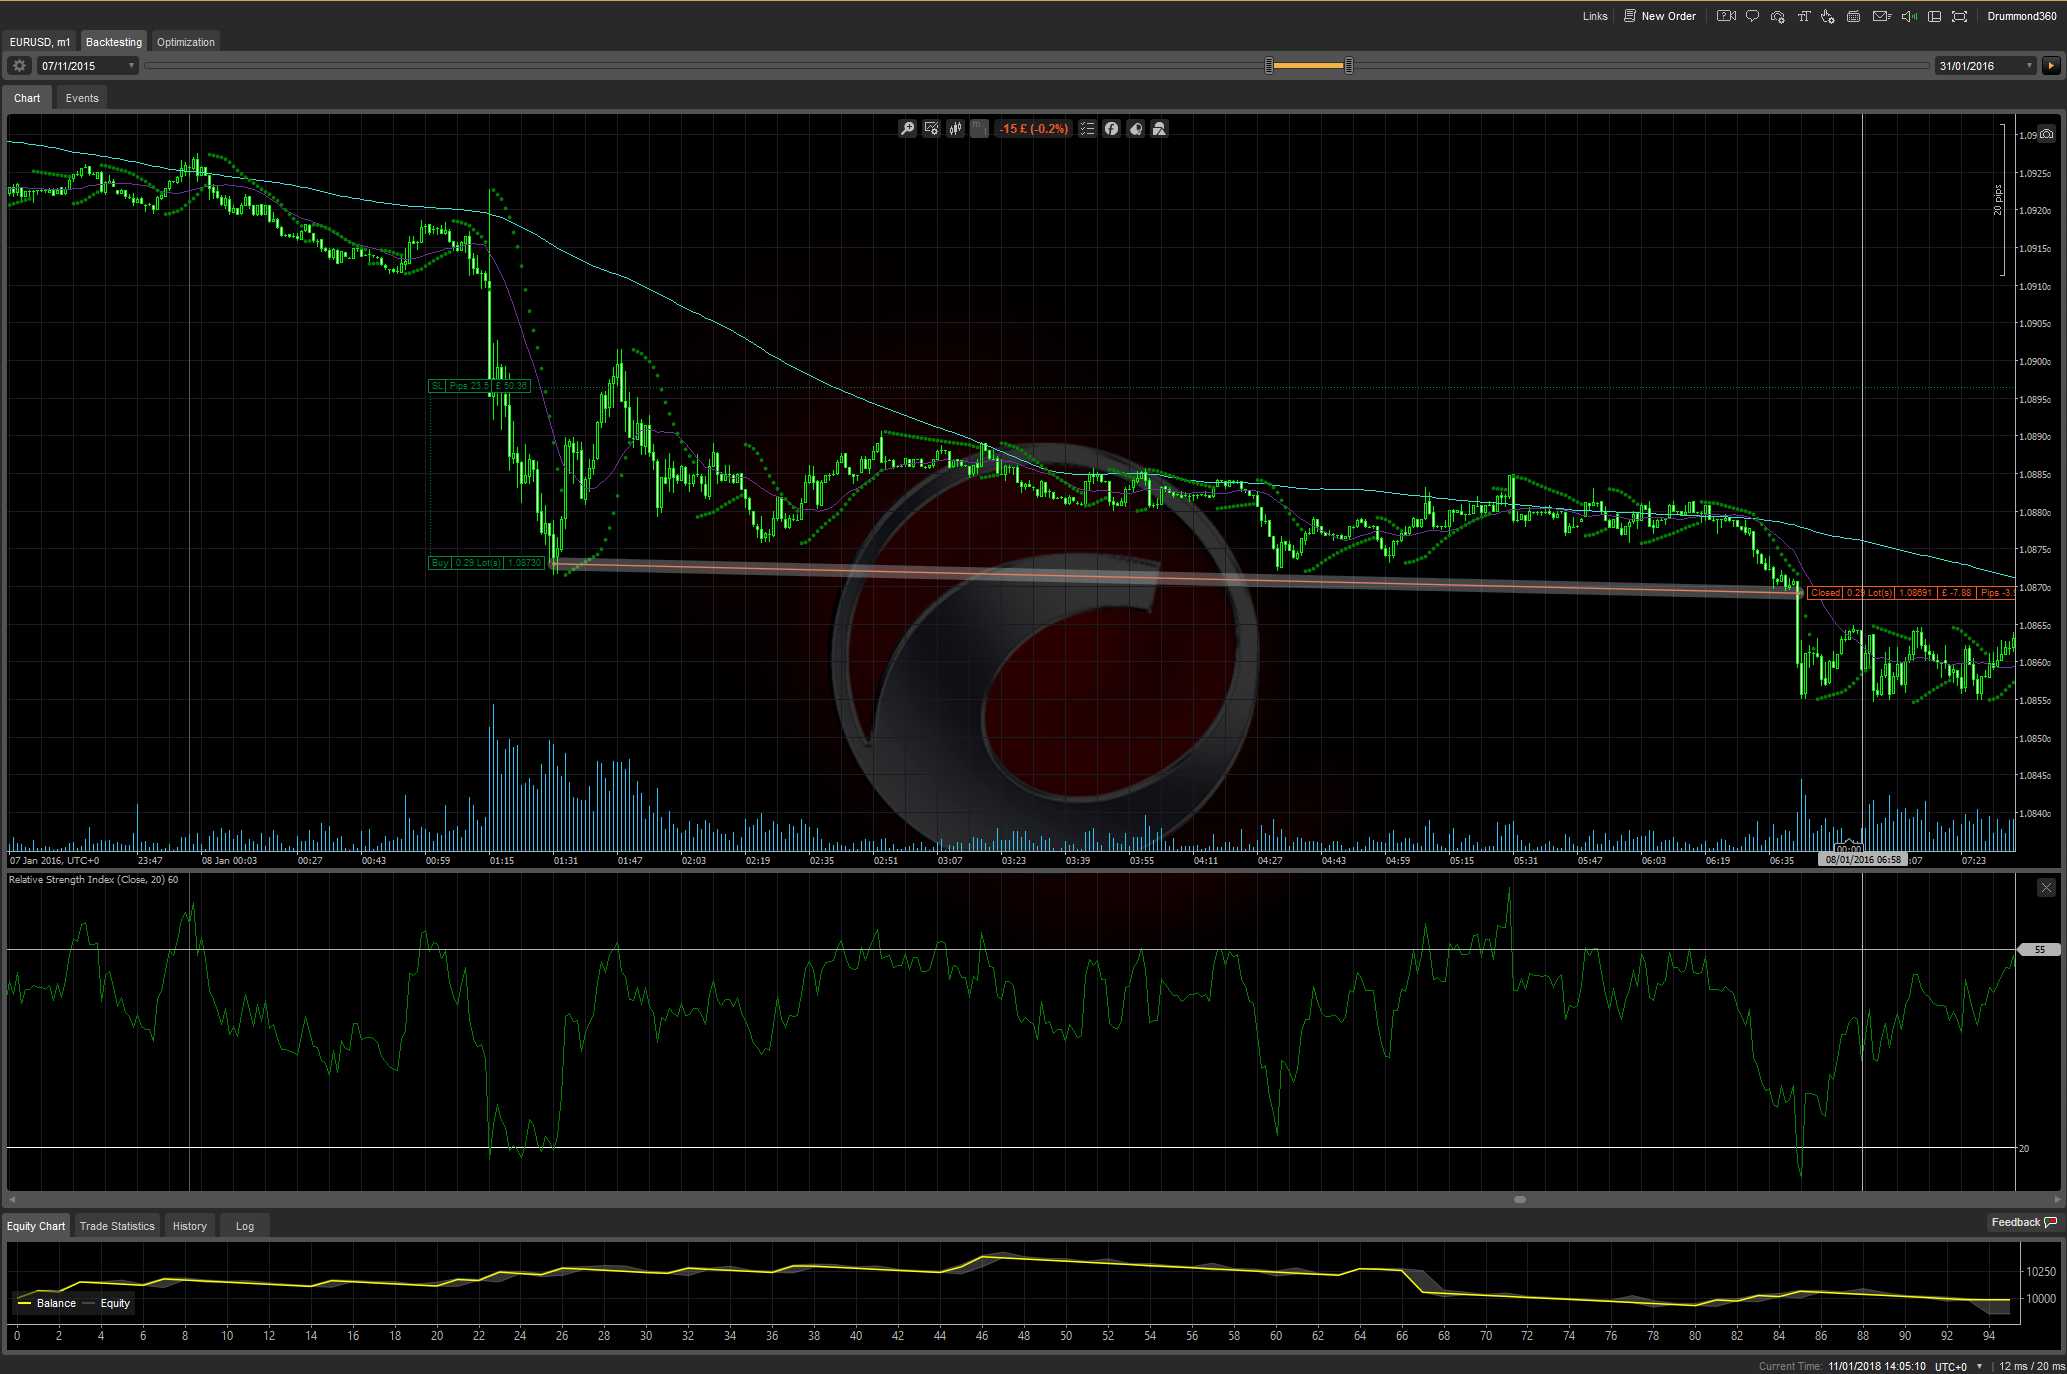The width and height of the screenshot is (2067, 1374).
Task: Select the EURUSD, m1 tab
Action: pyautogui.click(x=40, y=42)
